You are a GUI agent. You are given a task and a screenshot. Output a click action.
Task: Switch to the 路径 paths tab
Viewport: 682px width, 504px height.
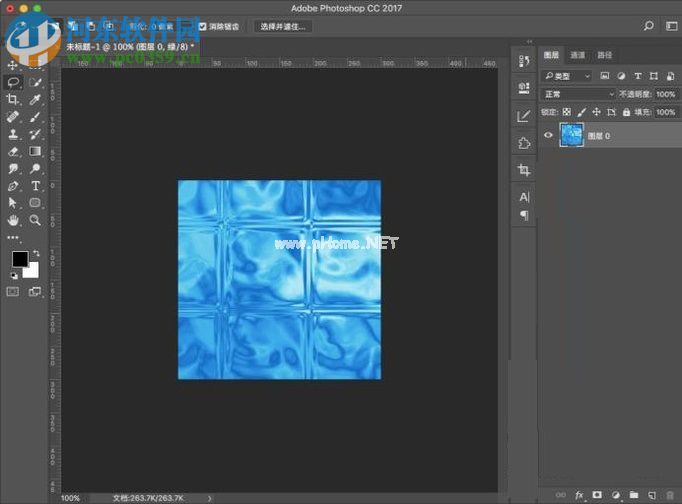pos(604,55)
